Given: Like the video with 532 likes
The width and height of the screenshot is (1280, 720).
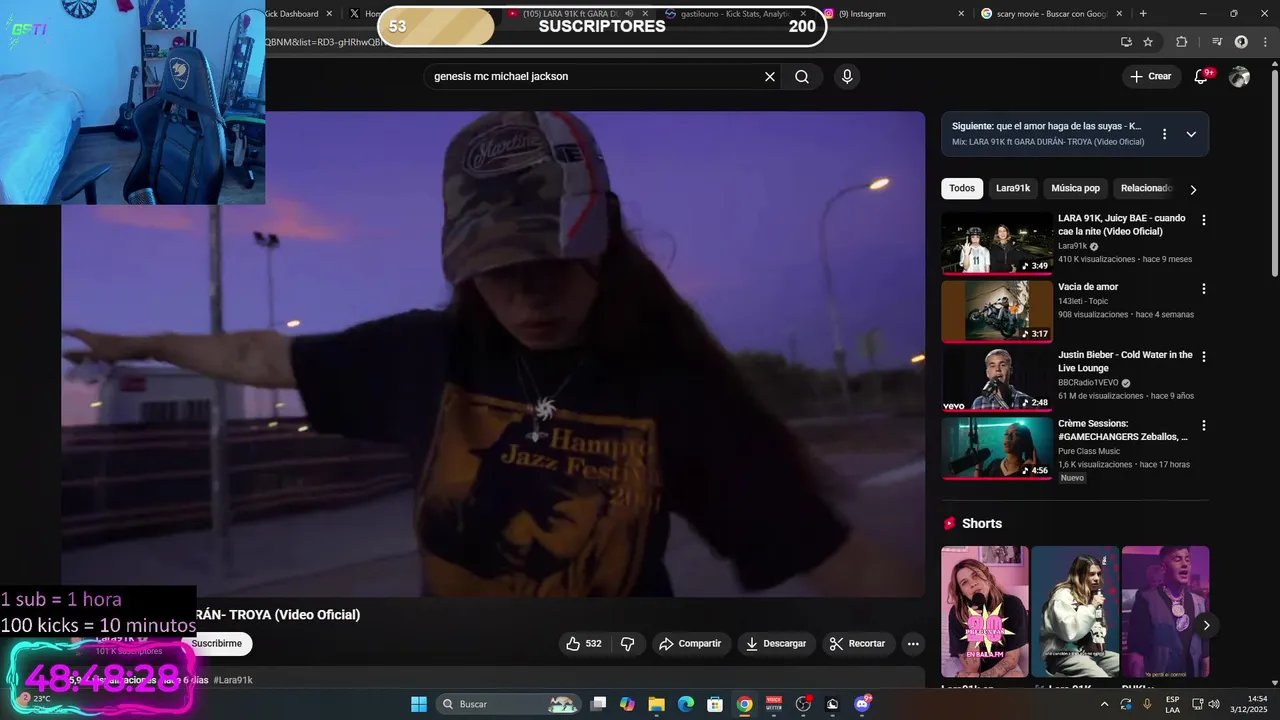Looking at the screenshot, I should point(583,644).
